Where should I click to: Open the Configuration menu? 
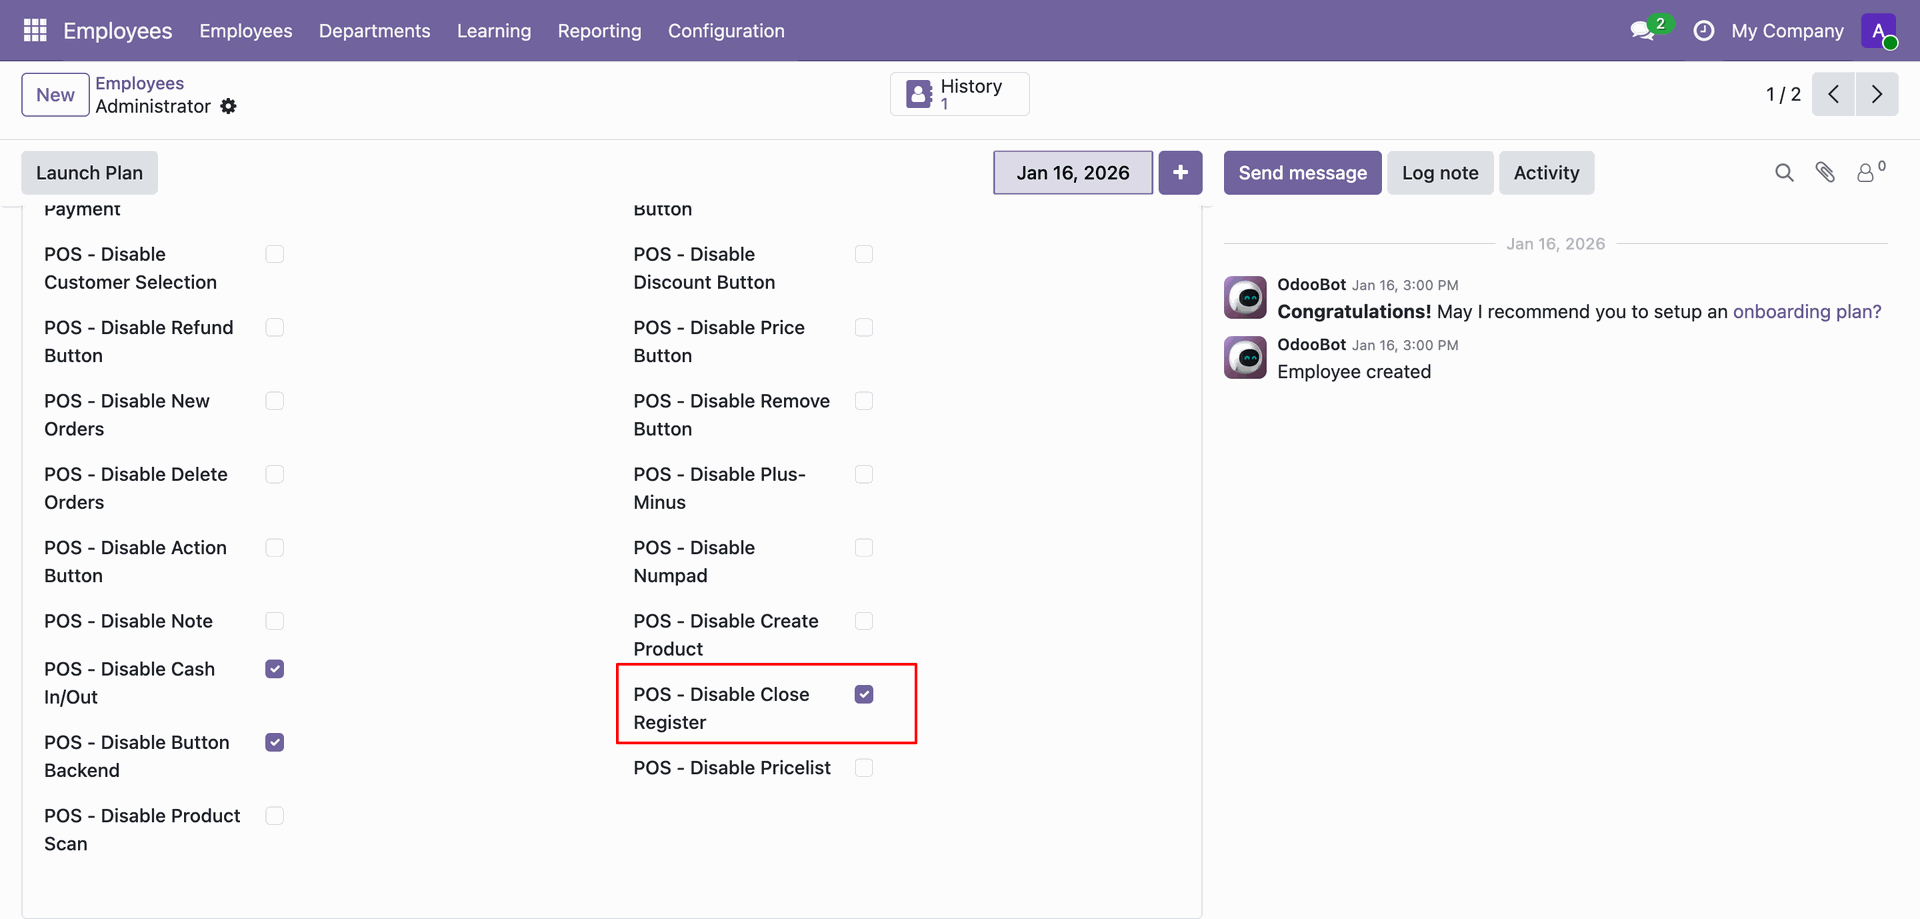(x=726, y=31)
